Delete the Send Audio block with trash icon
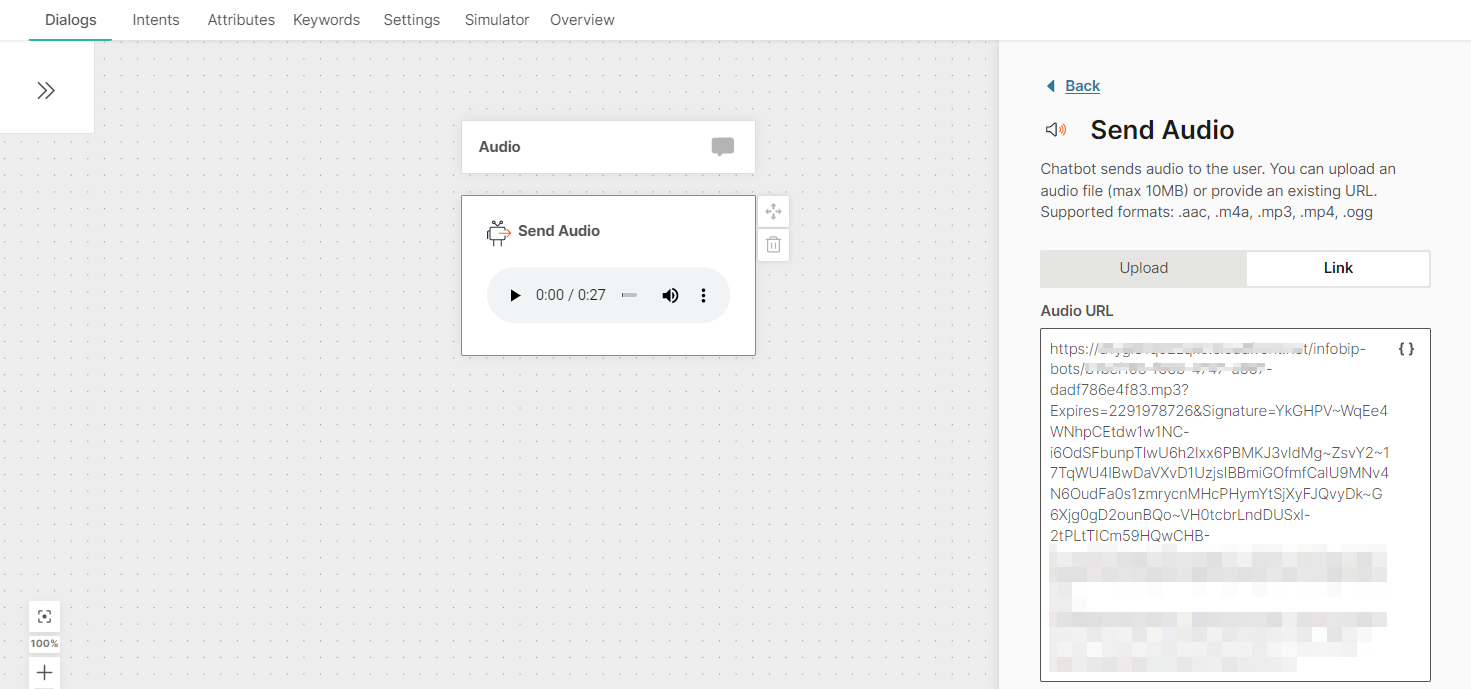The height and width of the screenshot is (689, 1471). [773, 244]
